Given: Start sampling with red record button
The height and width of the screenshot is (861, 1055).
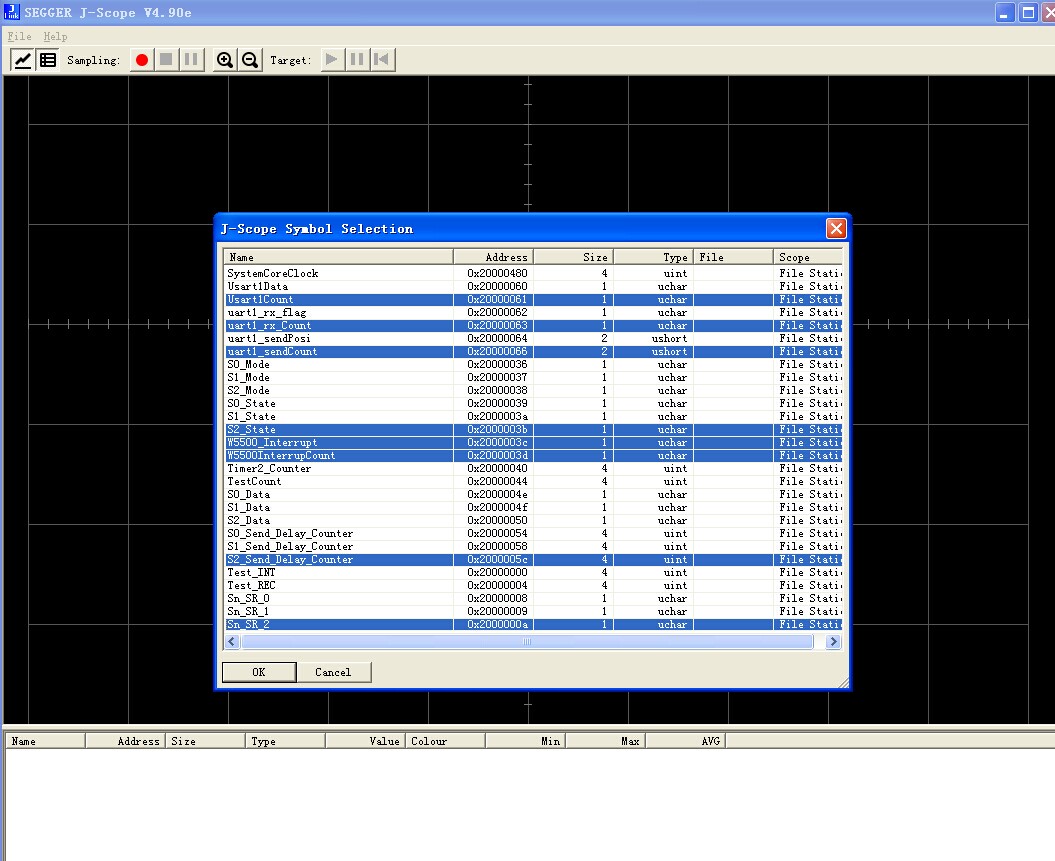Looking at the screenshot, I should (141, 60).
